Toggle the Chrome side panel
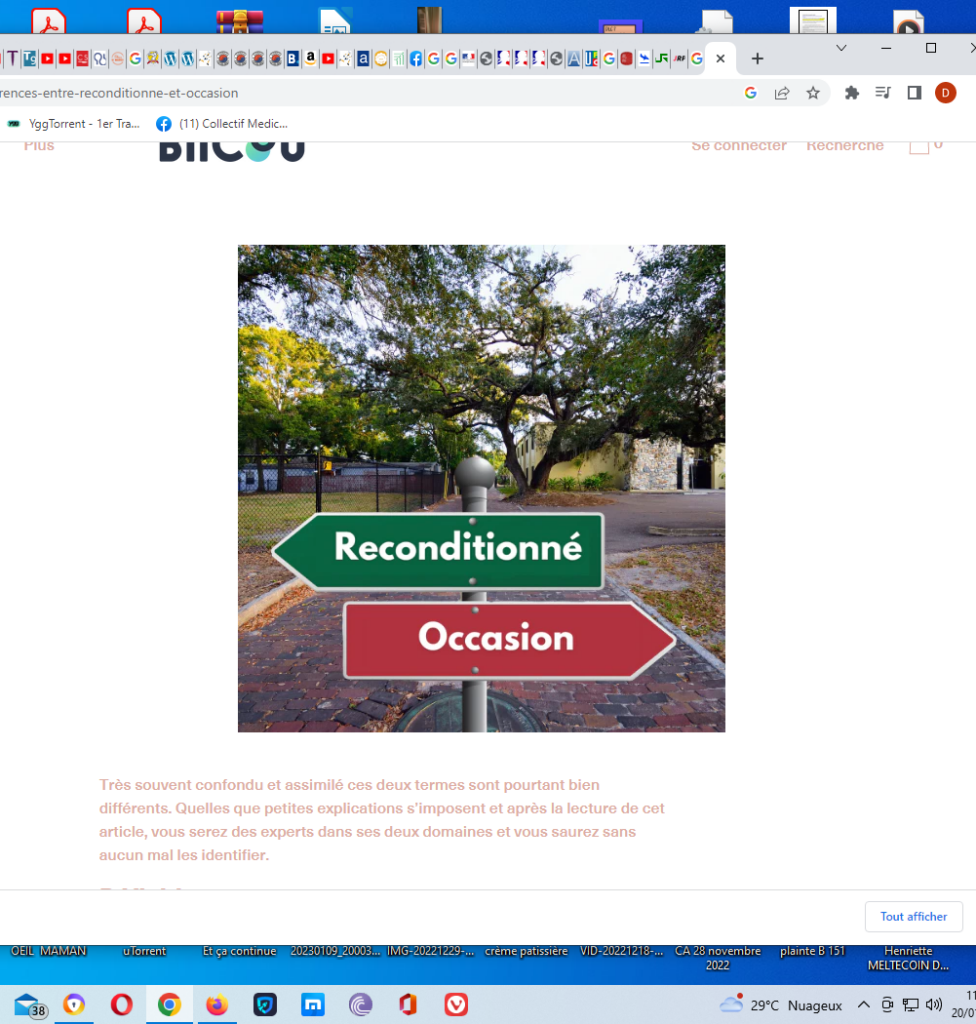The height and width of the screenshot is (1024, 976). pos(914,93)
